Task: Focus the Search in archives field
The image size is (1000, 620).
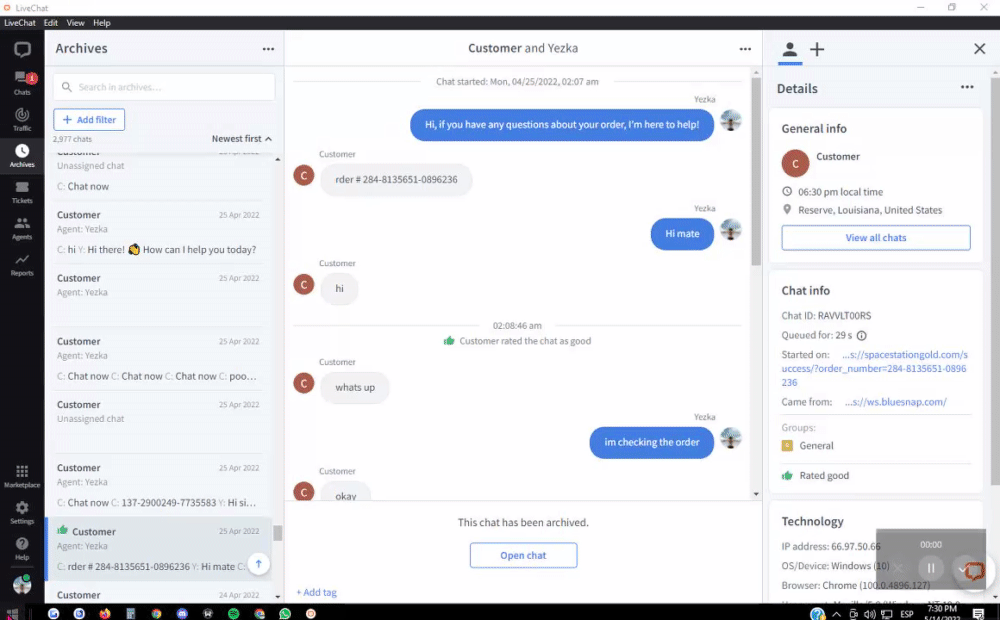Action: coord(164,87)
